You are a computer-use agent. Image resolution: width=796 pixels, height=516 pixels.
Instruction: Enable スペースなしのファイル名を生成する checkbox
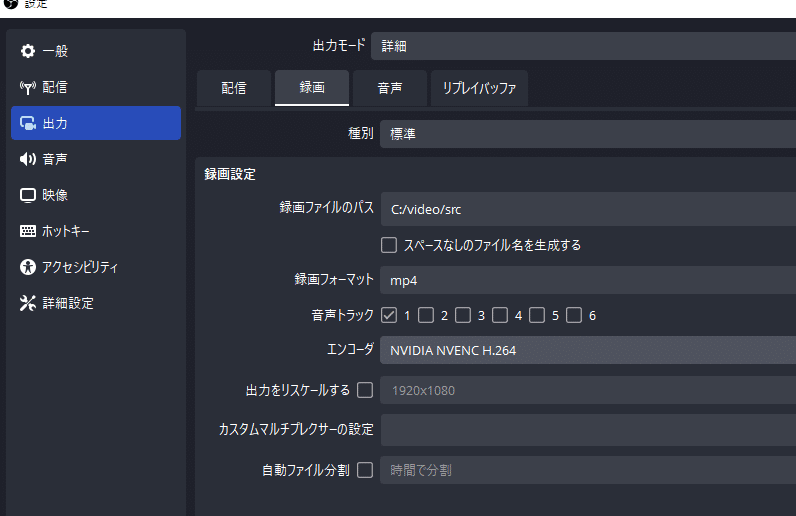tap(389, 245)
